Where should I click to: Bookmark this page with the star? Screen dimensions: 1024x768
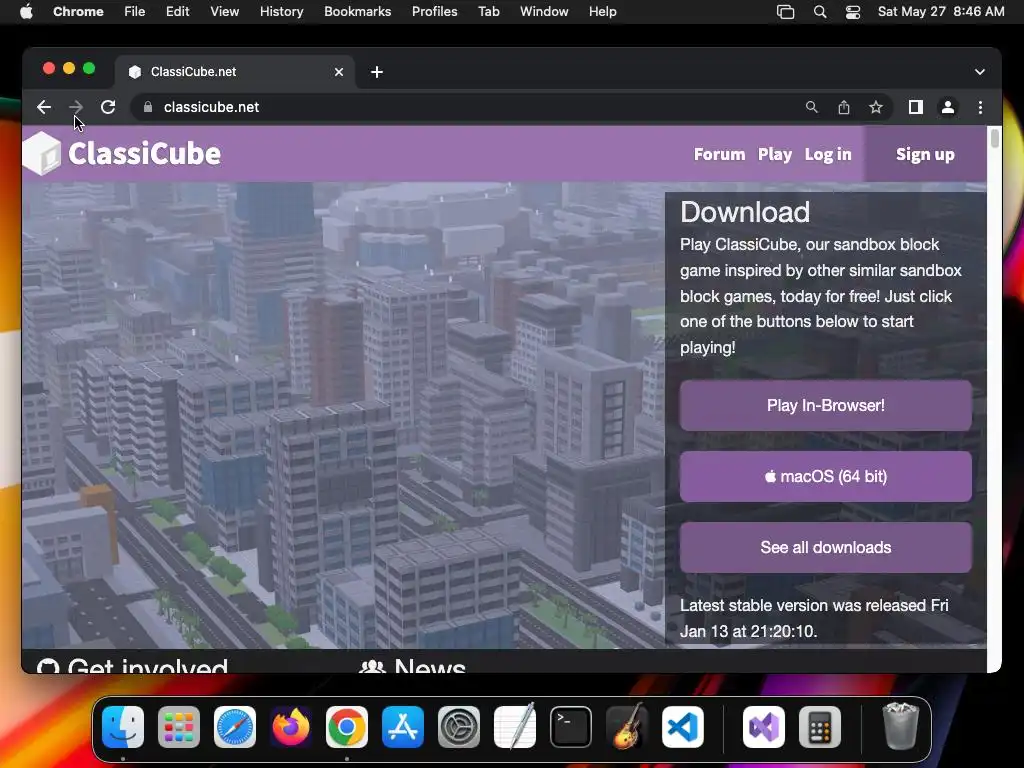click(x=876, y=107)
